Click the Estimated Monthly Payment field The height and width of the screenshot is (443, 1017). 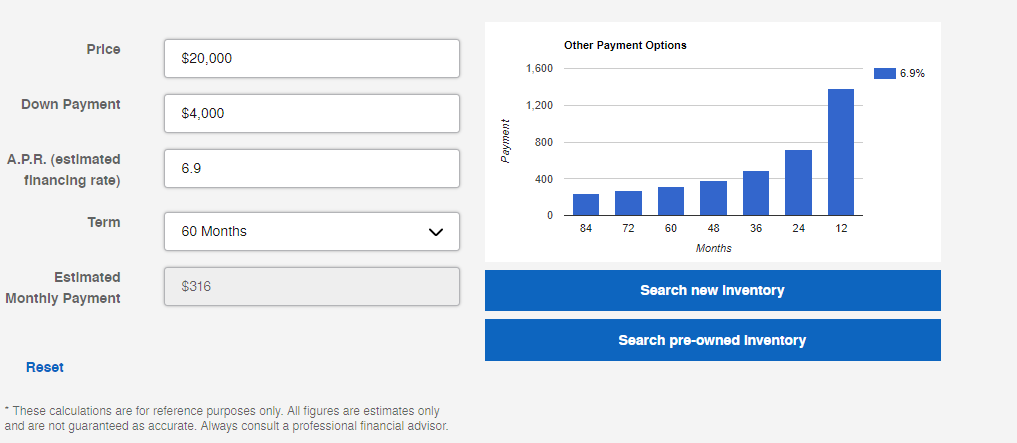coord(311,287)
